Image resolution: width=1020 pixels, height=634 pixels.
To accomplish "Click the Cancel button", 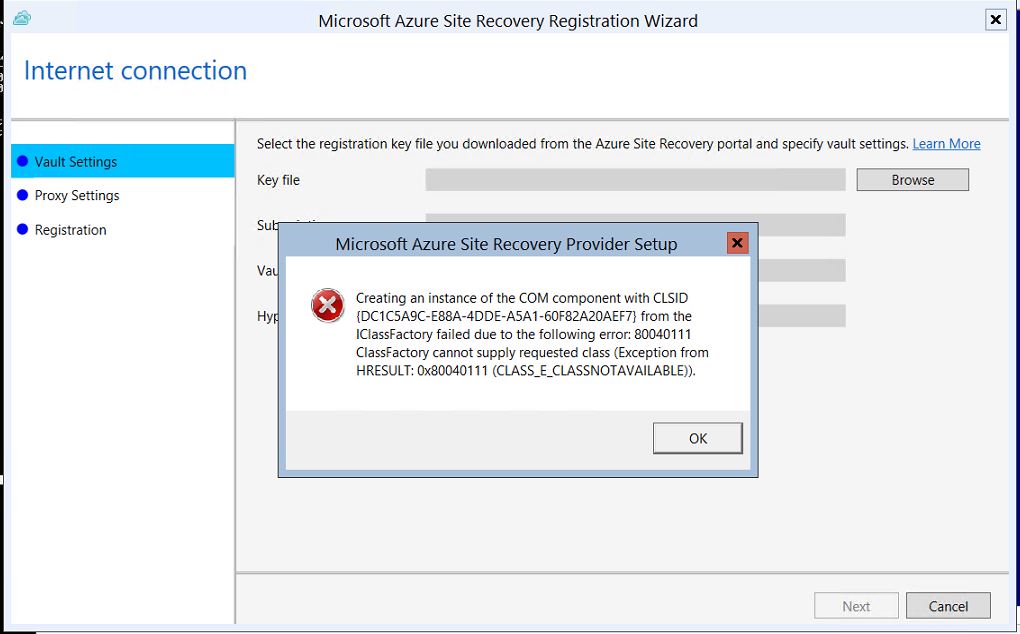I will [947, 606].
